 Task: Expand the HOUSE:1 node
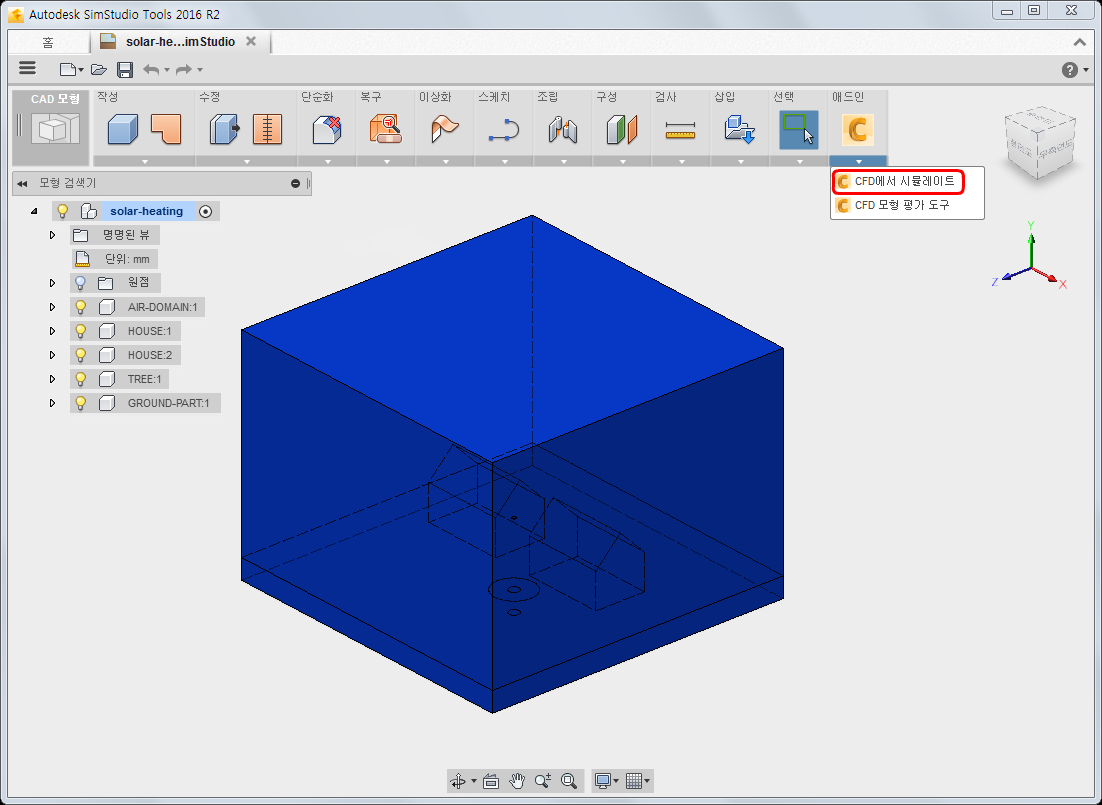click(52, 331)
